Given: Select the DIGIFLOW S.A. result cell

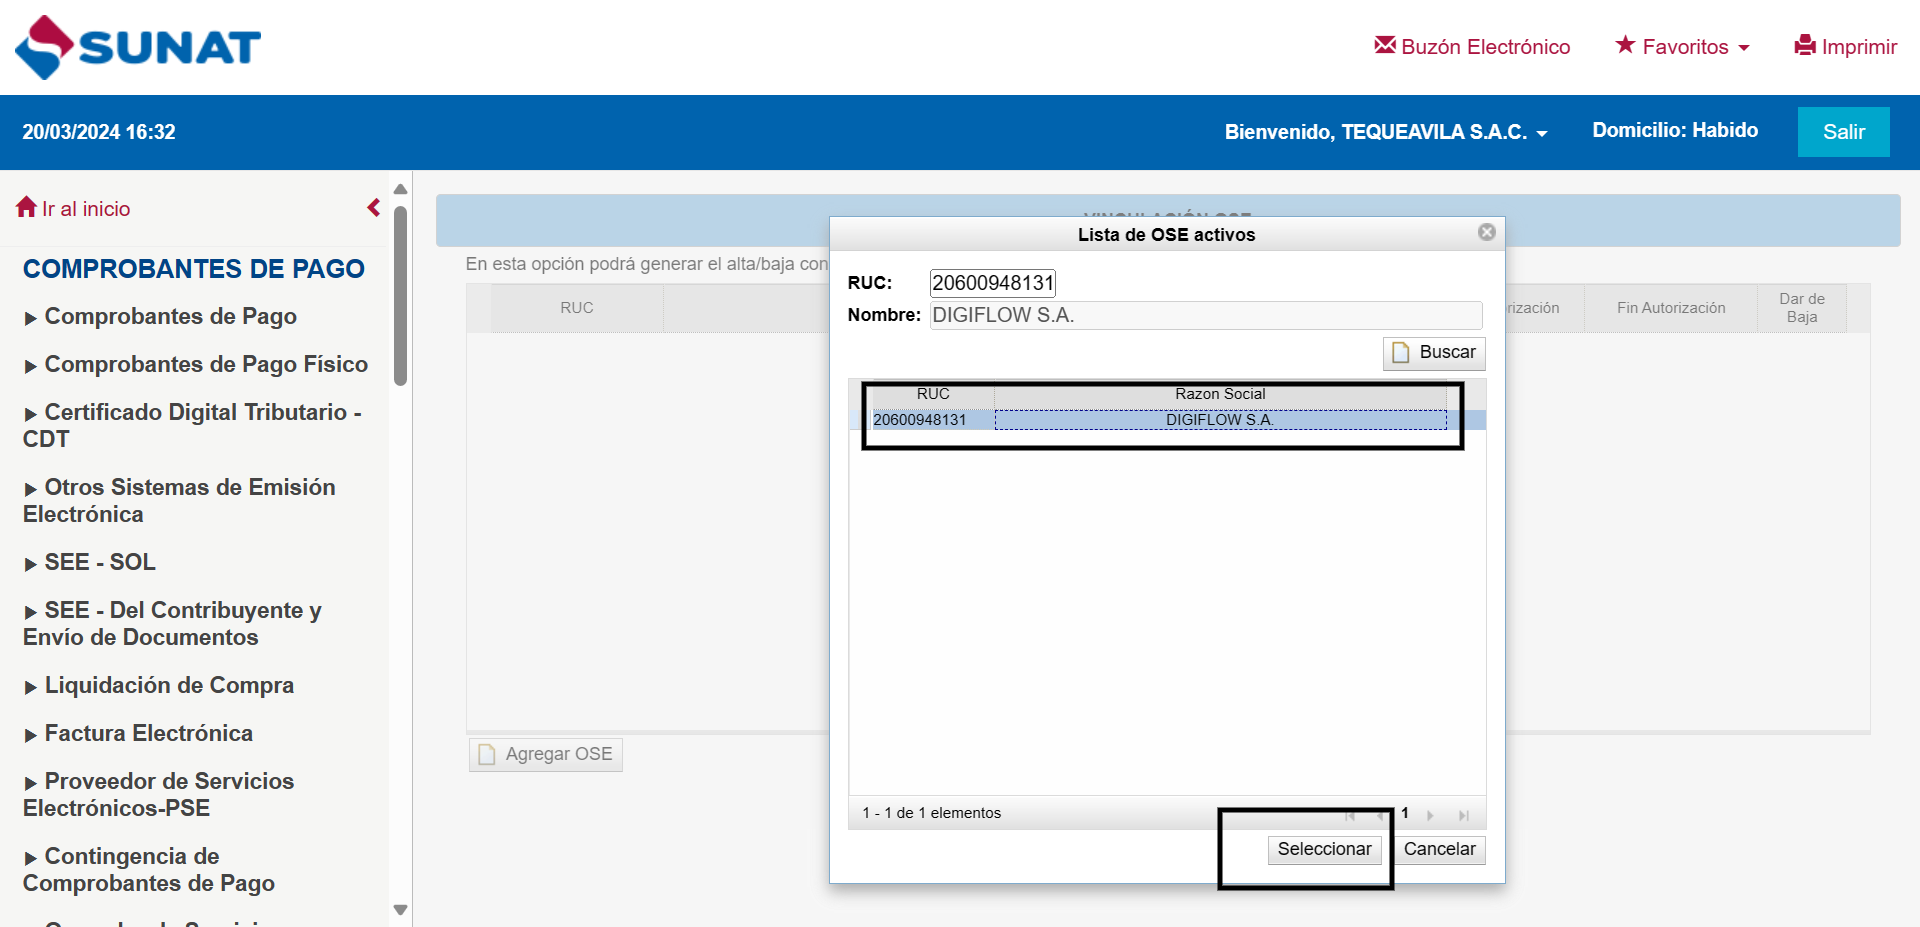Looking at the screenshot, I should pyautogui.click(x=1220, y=420).
